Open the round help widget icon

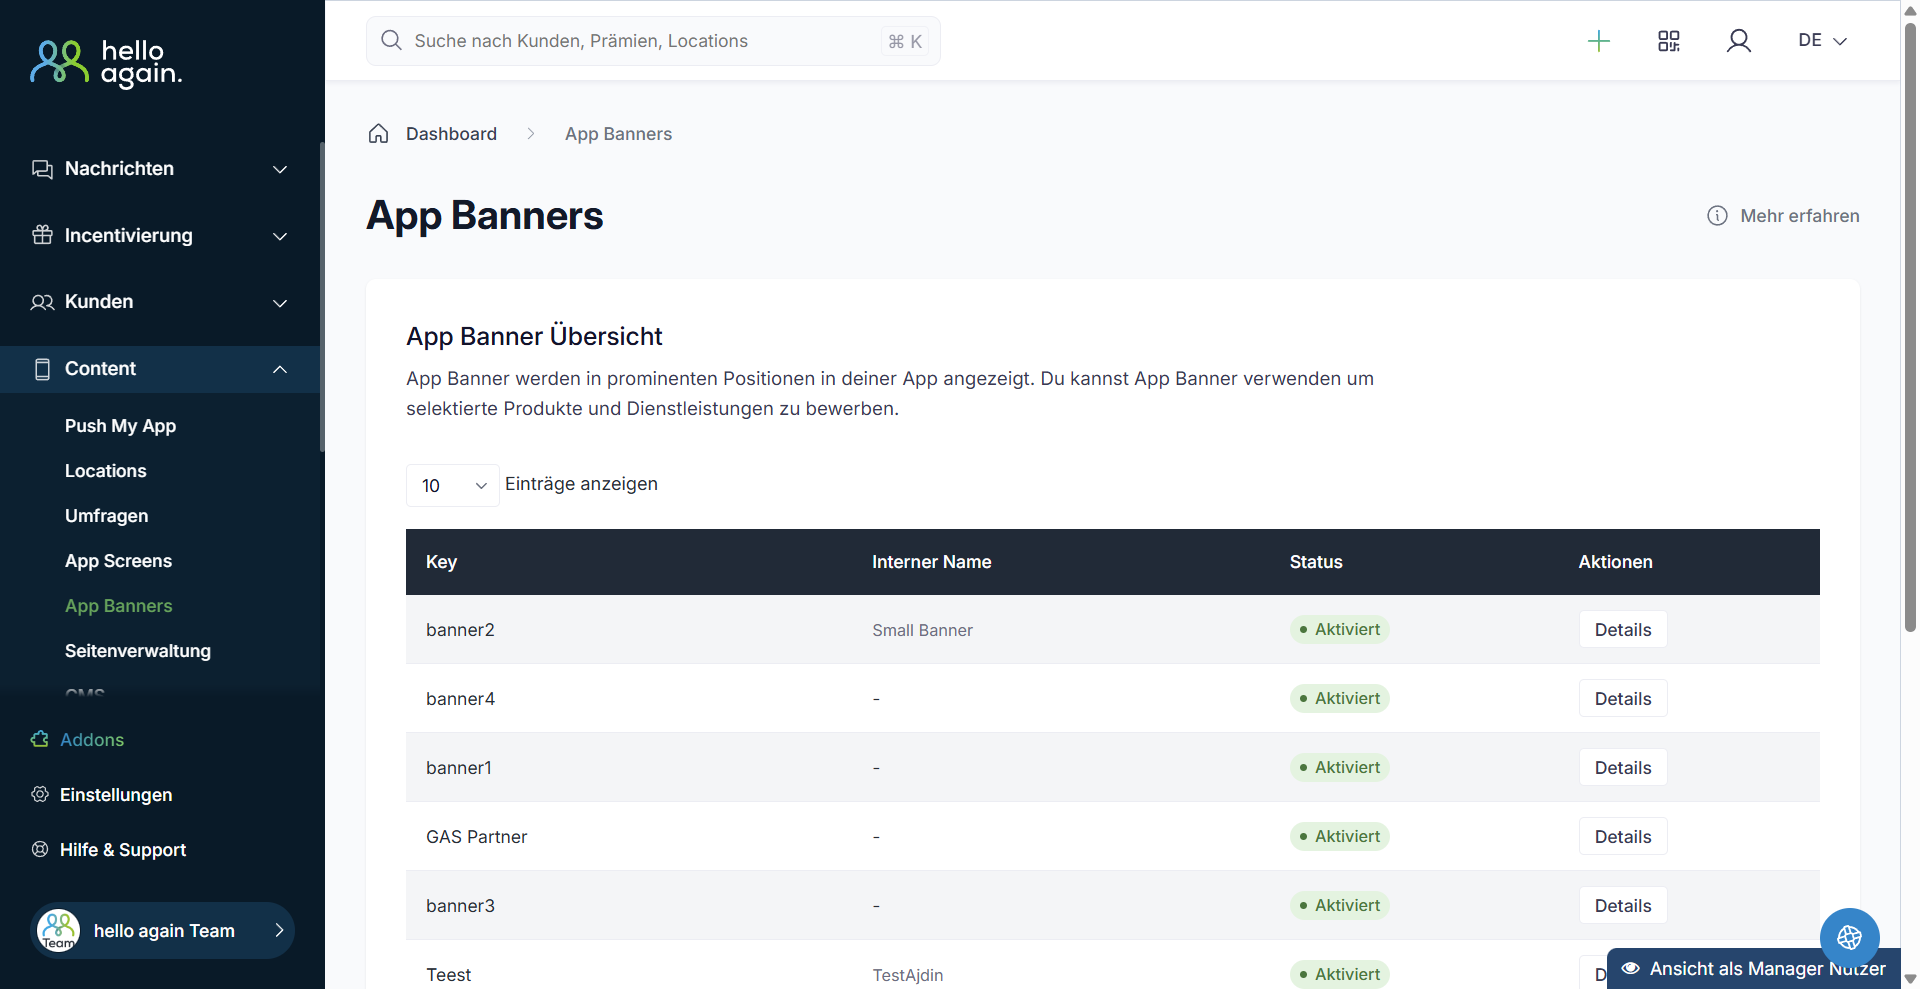point(1849,937)
